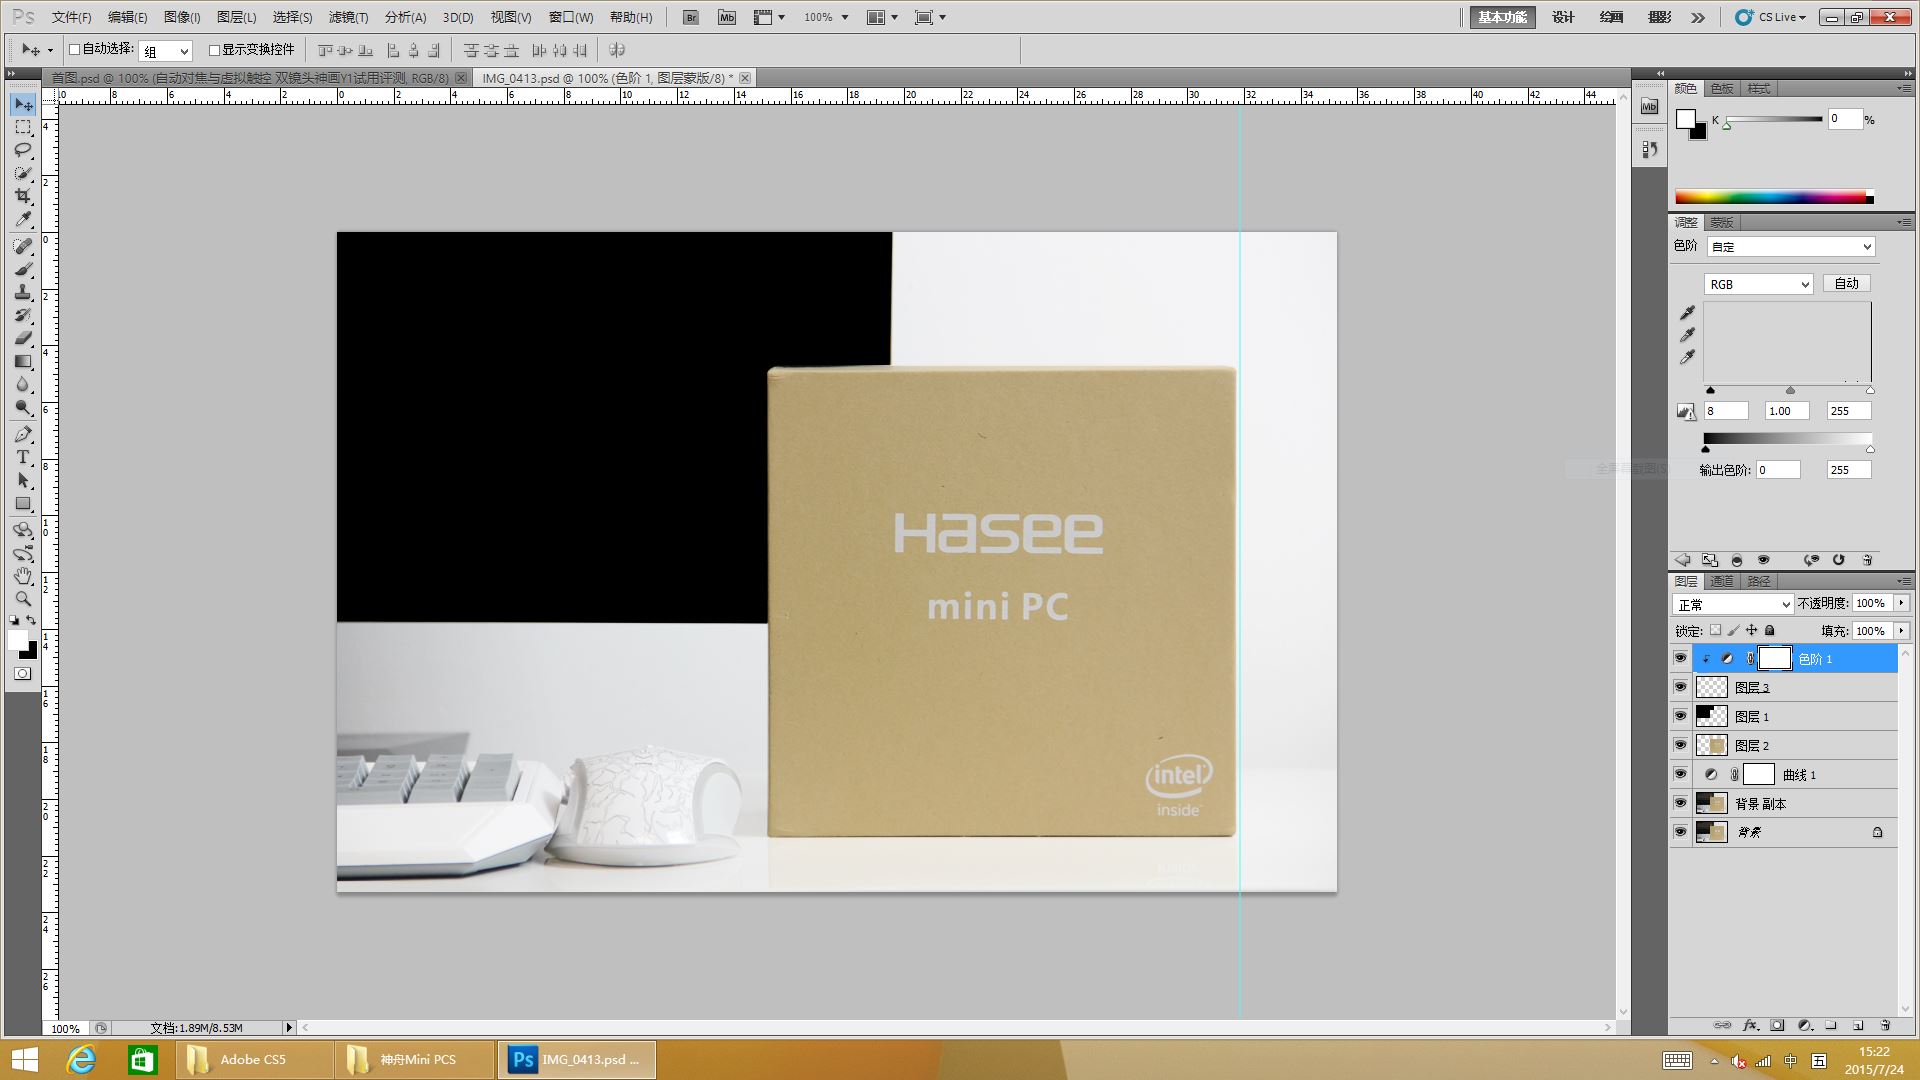The image size is (1920, 1080).
Task: Switch to the 绘画 workspace
Action: click(x=1611, y=17)
